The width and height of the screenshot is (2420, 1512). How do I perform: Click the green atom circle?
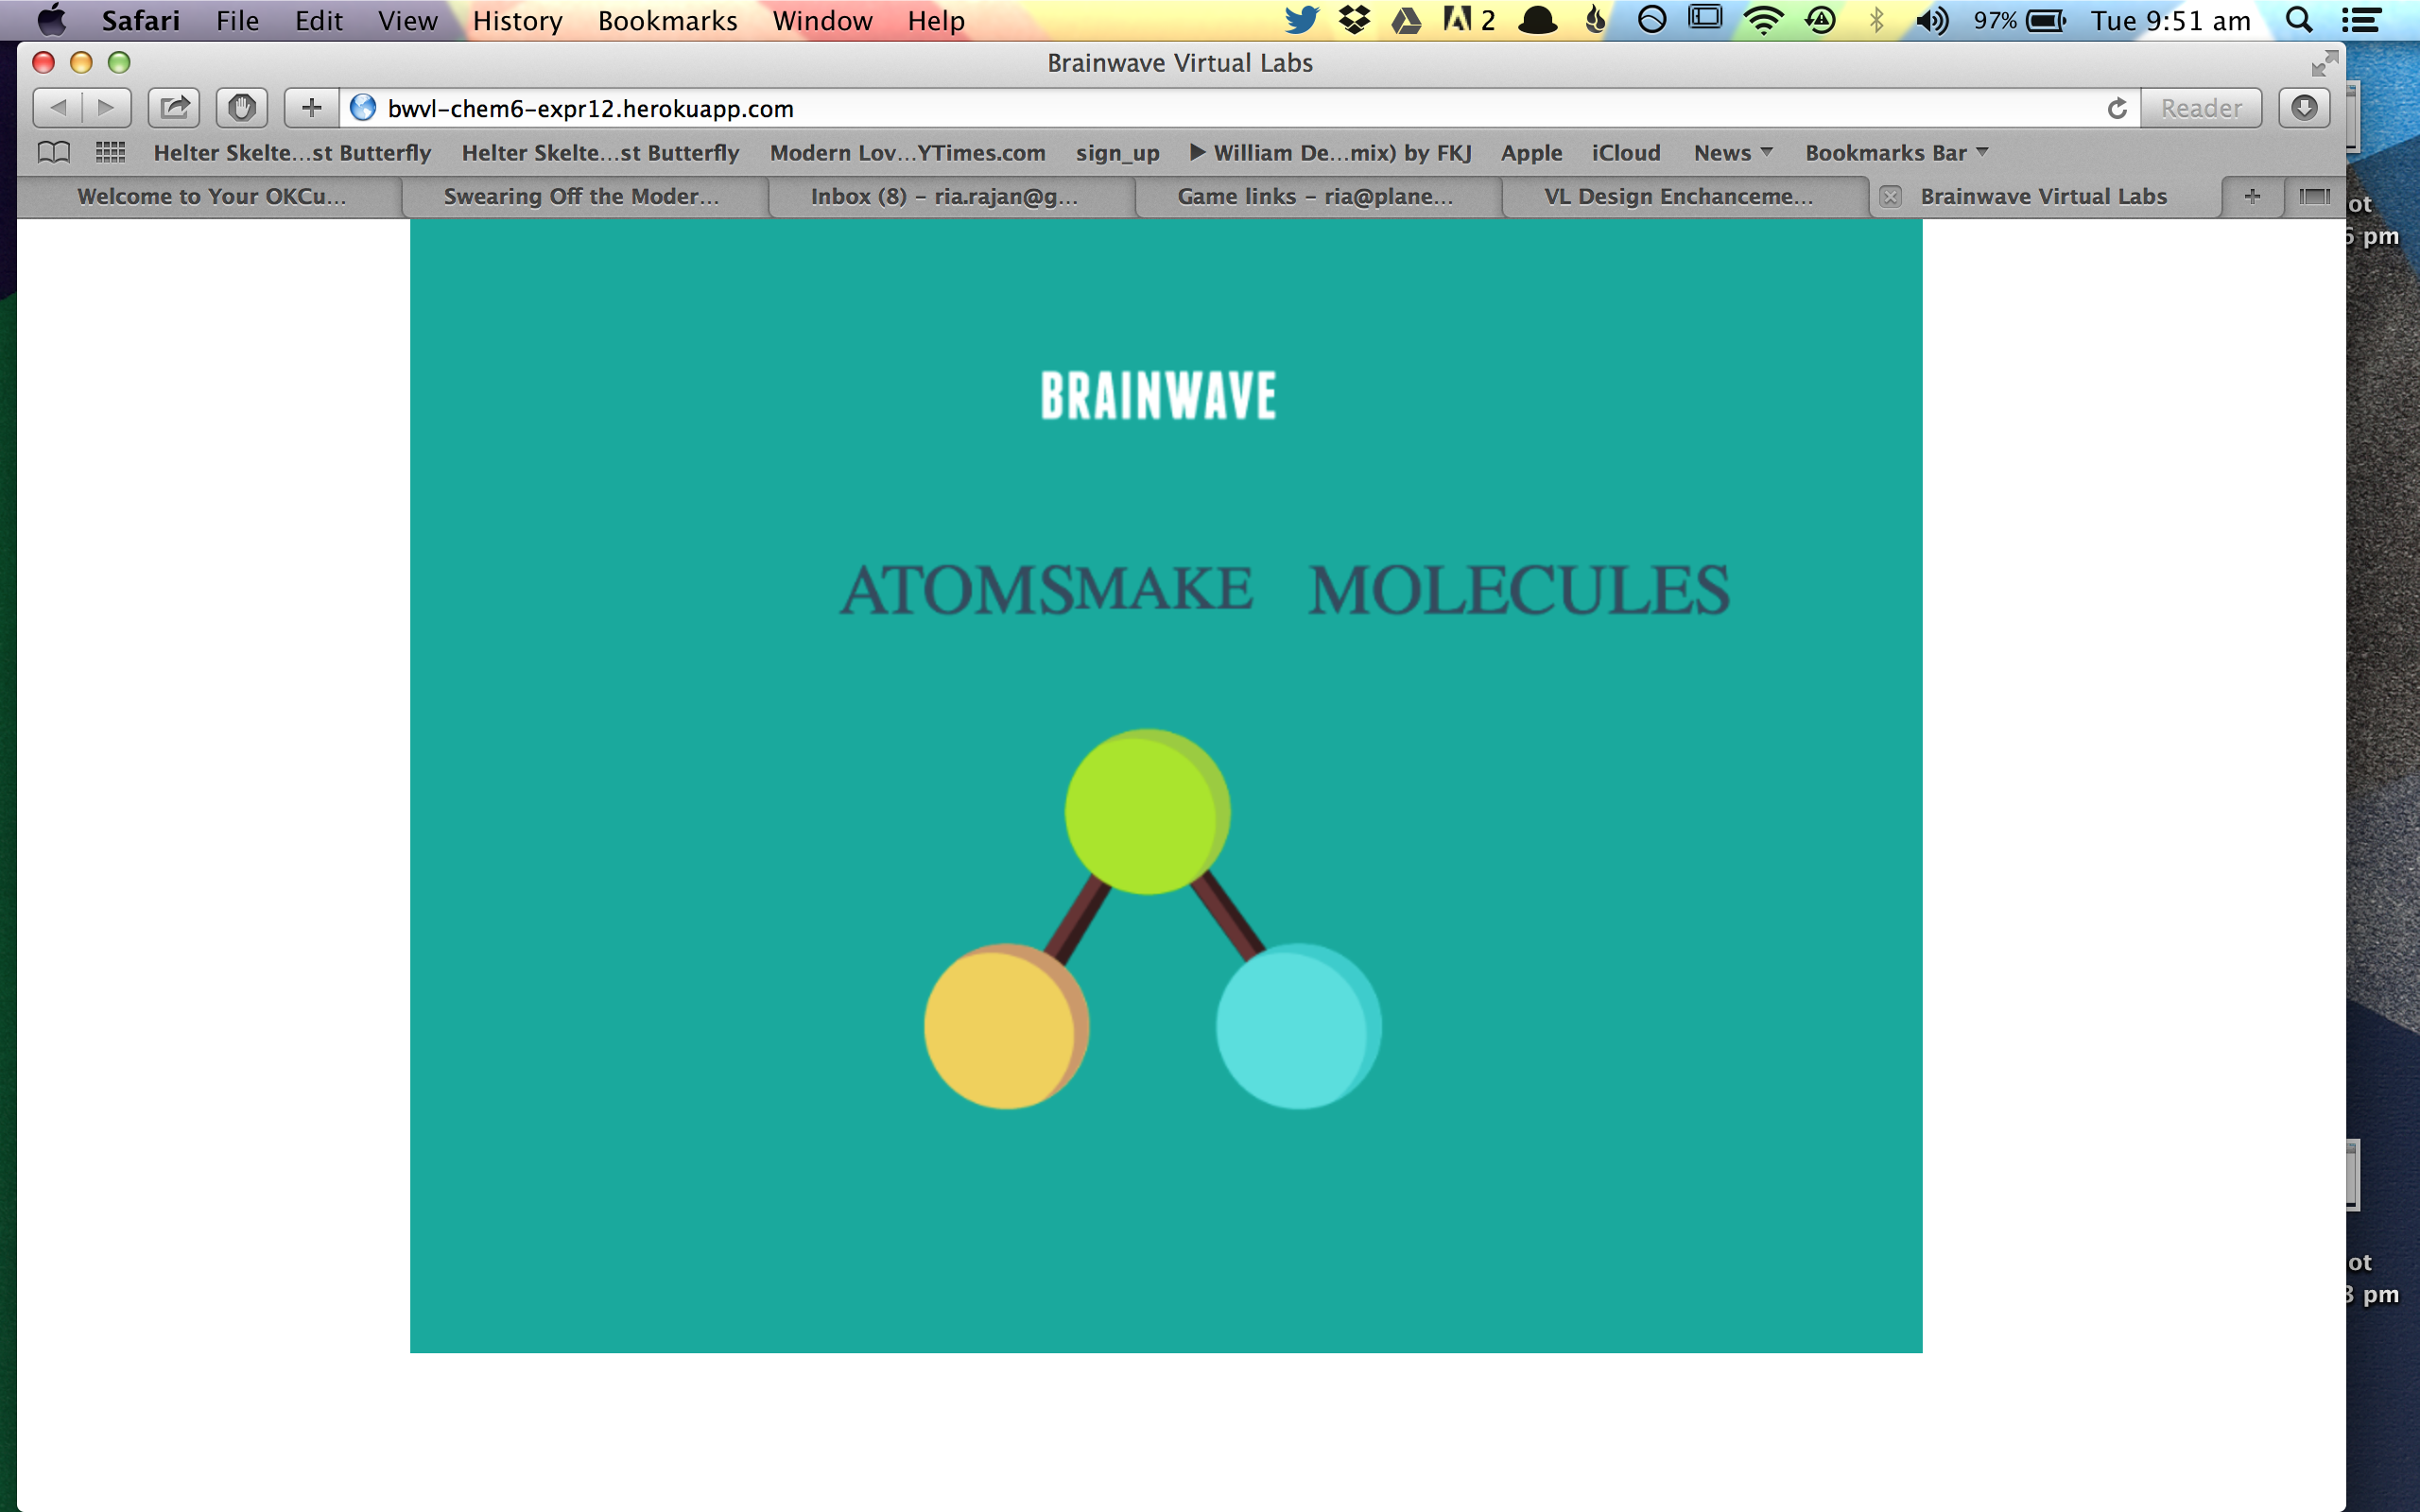point(1147,811)
